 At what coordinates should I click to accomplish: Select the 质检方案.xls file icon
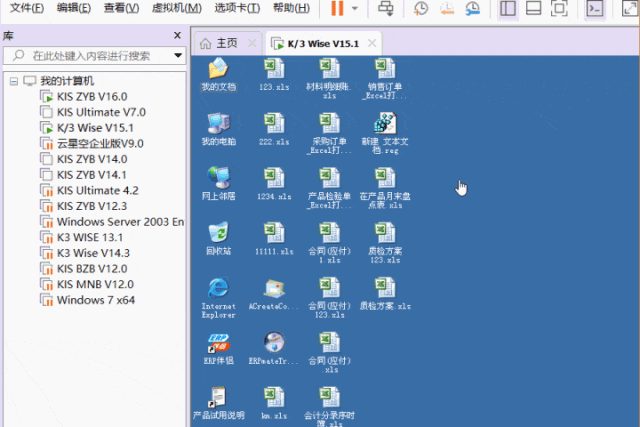[x=385, y=294]
